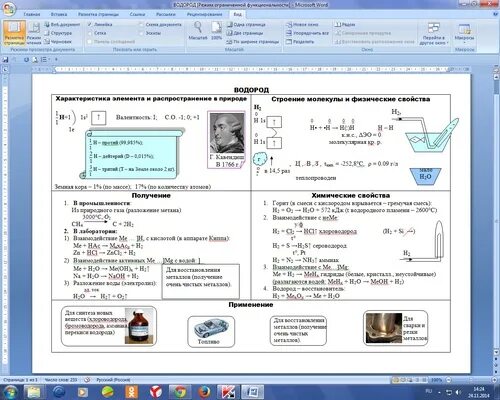This screenshot has height=400, width=500.
Task: Click zoom in plus on slider
Action: click(494, 380)
